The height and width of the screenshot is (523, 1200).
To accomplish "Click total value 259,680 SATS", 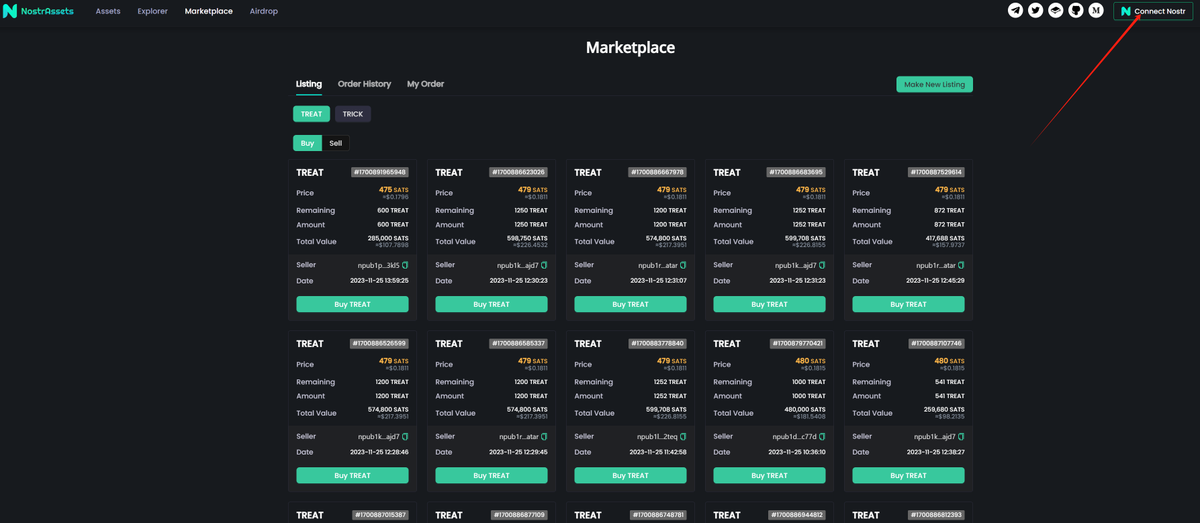I will tap(943, 410).
